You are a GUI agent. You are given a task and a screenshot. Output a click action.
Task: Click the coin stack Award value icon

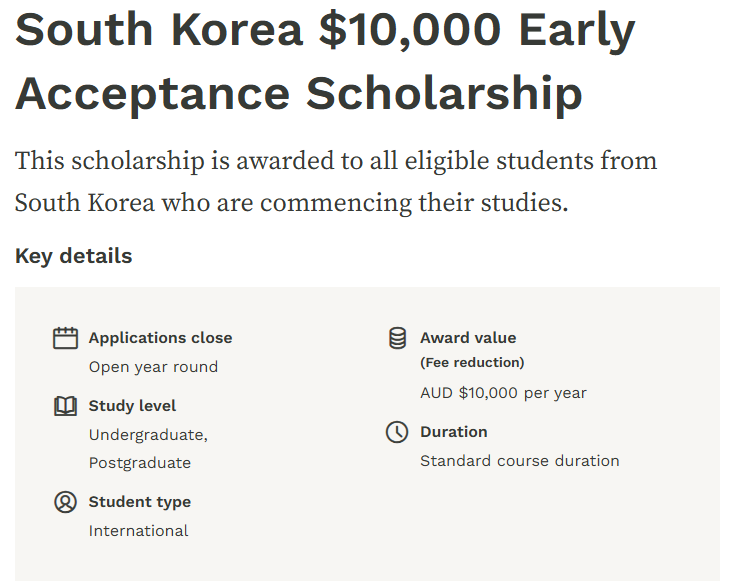tap(397, 338)
